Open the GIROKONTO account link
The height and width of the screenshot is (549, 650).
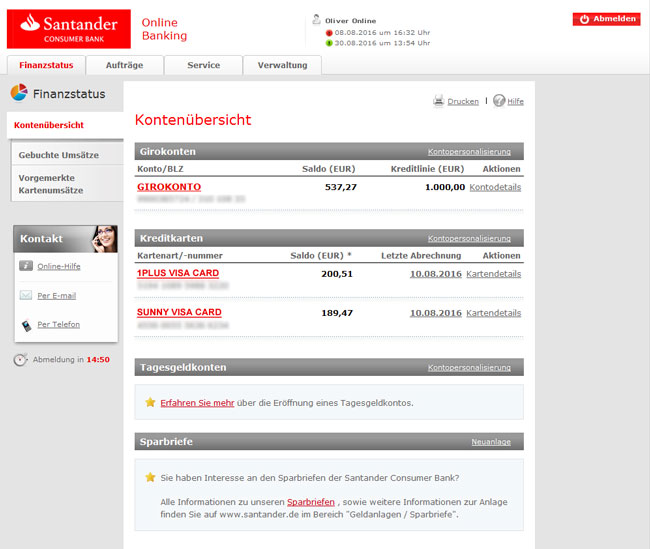(x=169, y=187)
